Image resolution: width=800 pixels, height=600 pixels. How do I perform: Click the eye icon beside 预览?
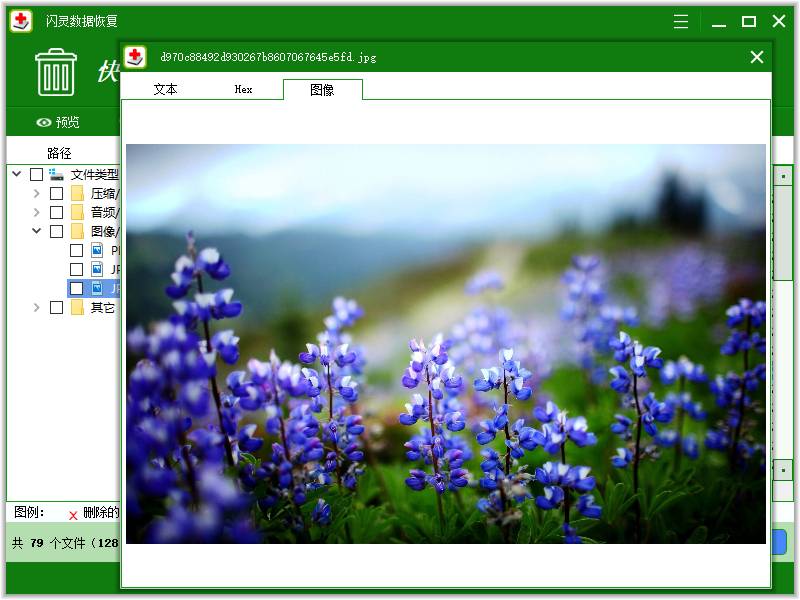point(43,123)
